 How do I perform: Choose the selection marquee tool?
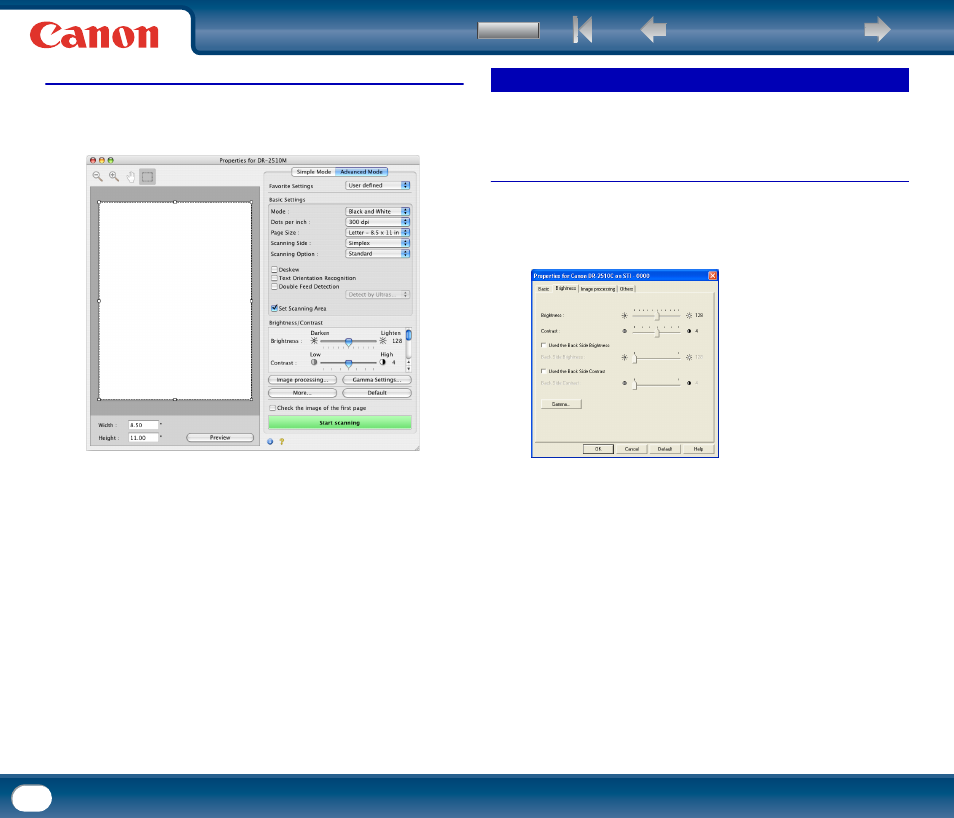[147, 177]
